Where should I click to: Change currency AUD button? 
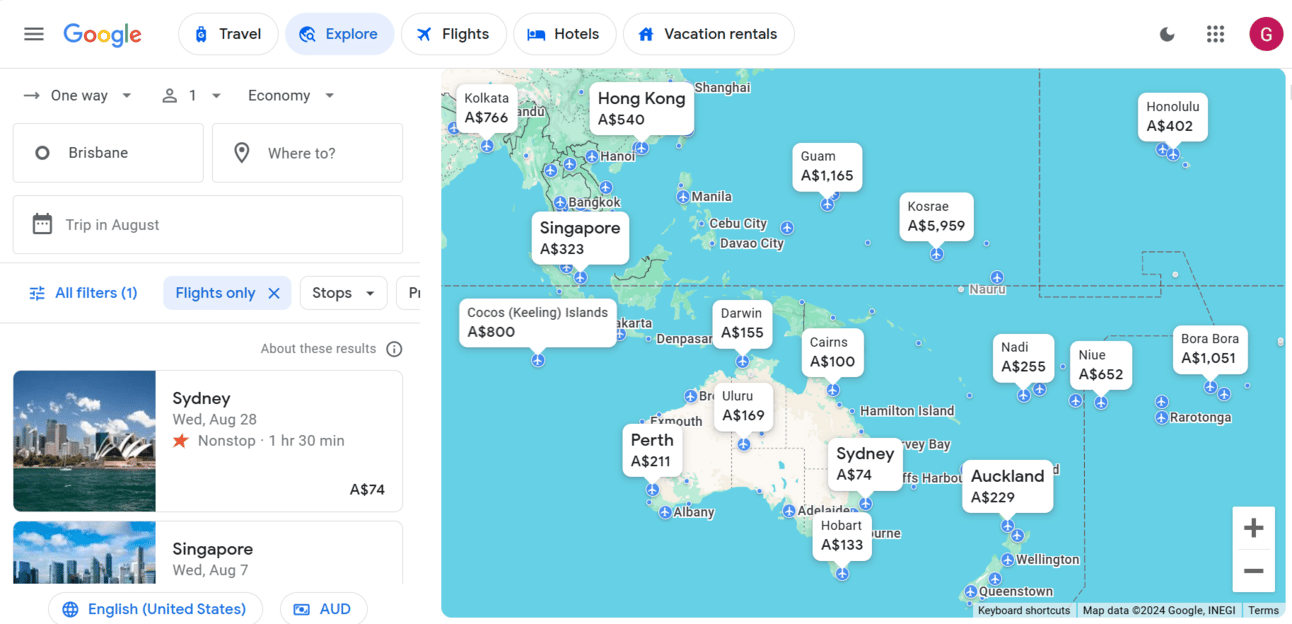(323, 609)
